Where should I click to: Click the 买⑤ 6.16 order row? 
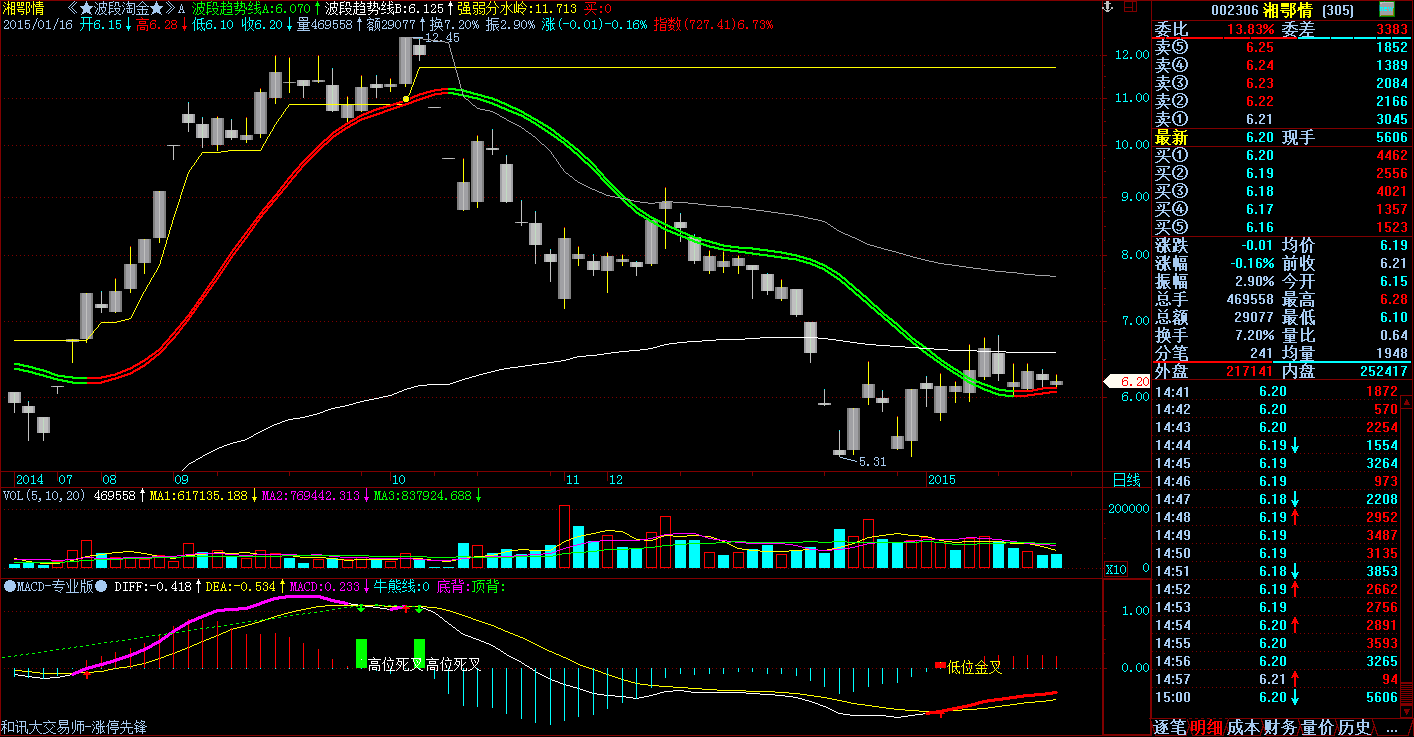1281,227
